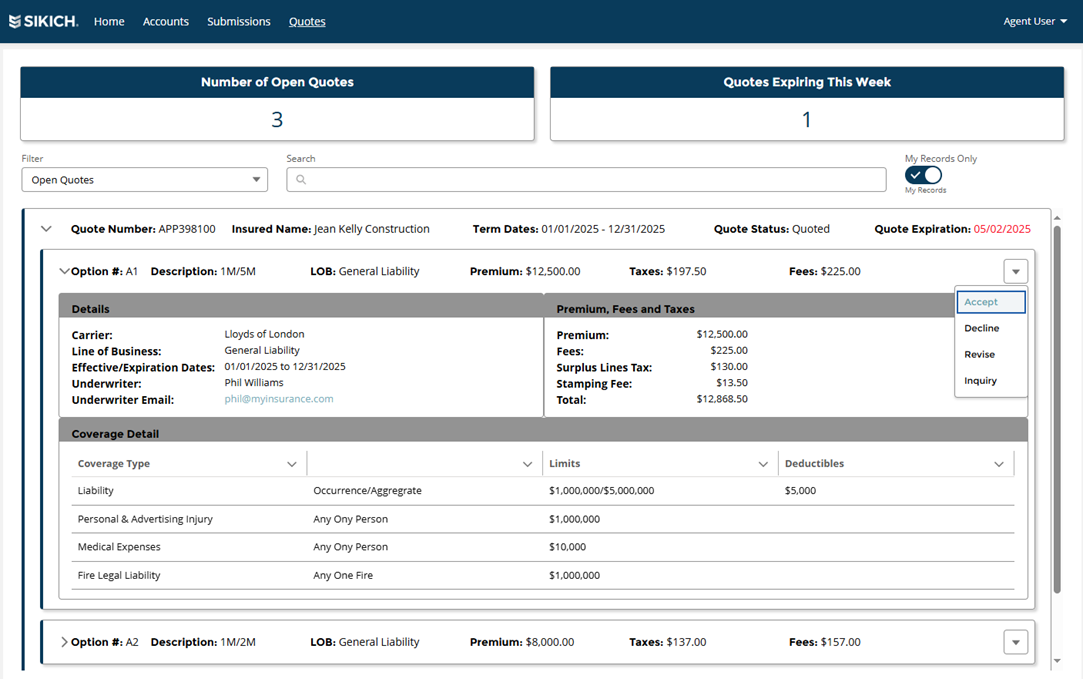
Task: Click the search magnifier icon
Action: point(301,180)
